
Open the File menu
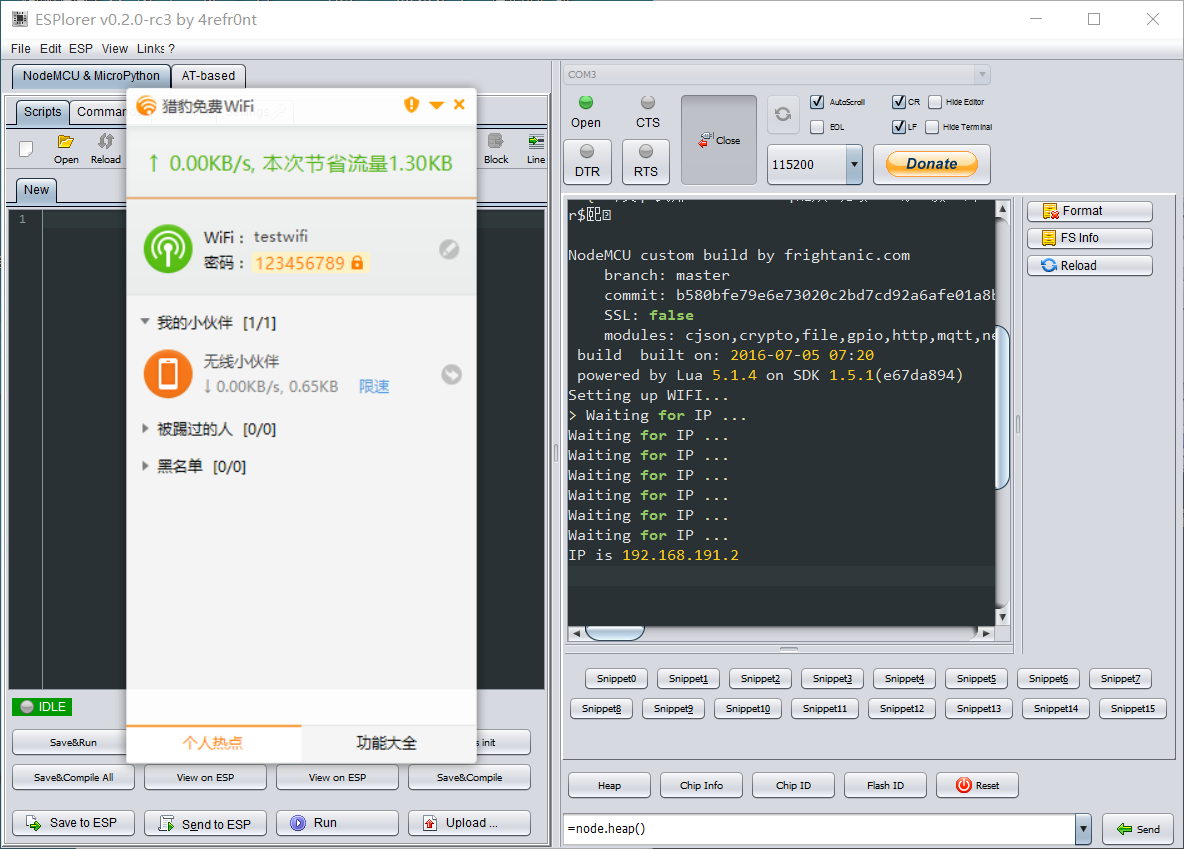[x=21, y=48]
